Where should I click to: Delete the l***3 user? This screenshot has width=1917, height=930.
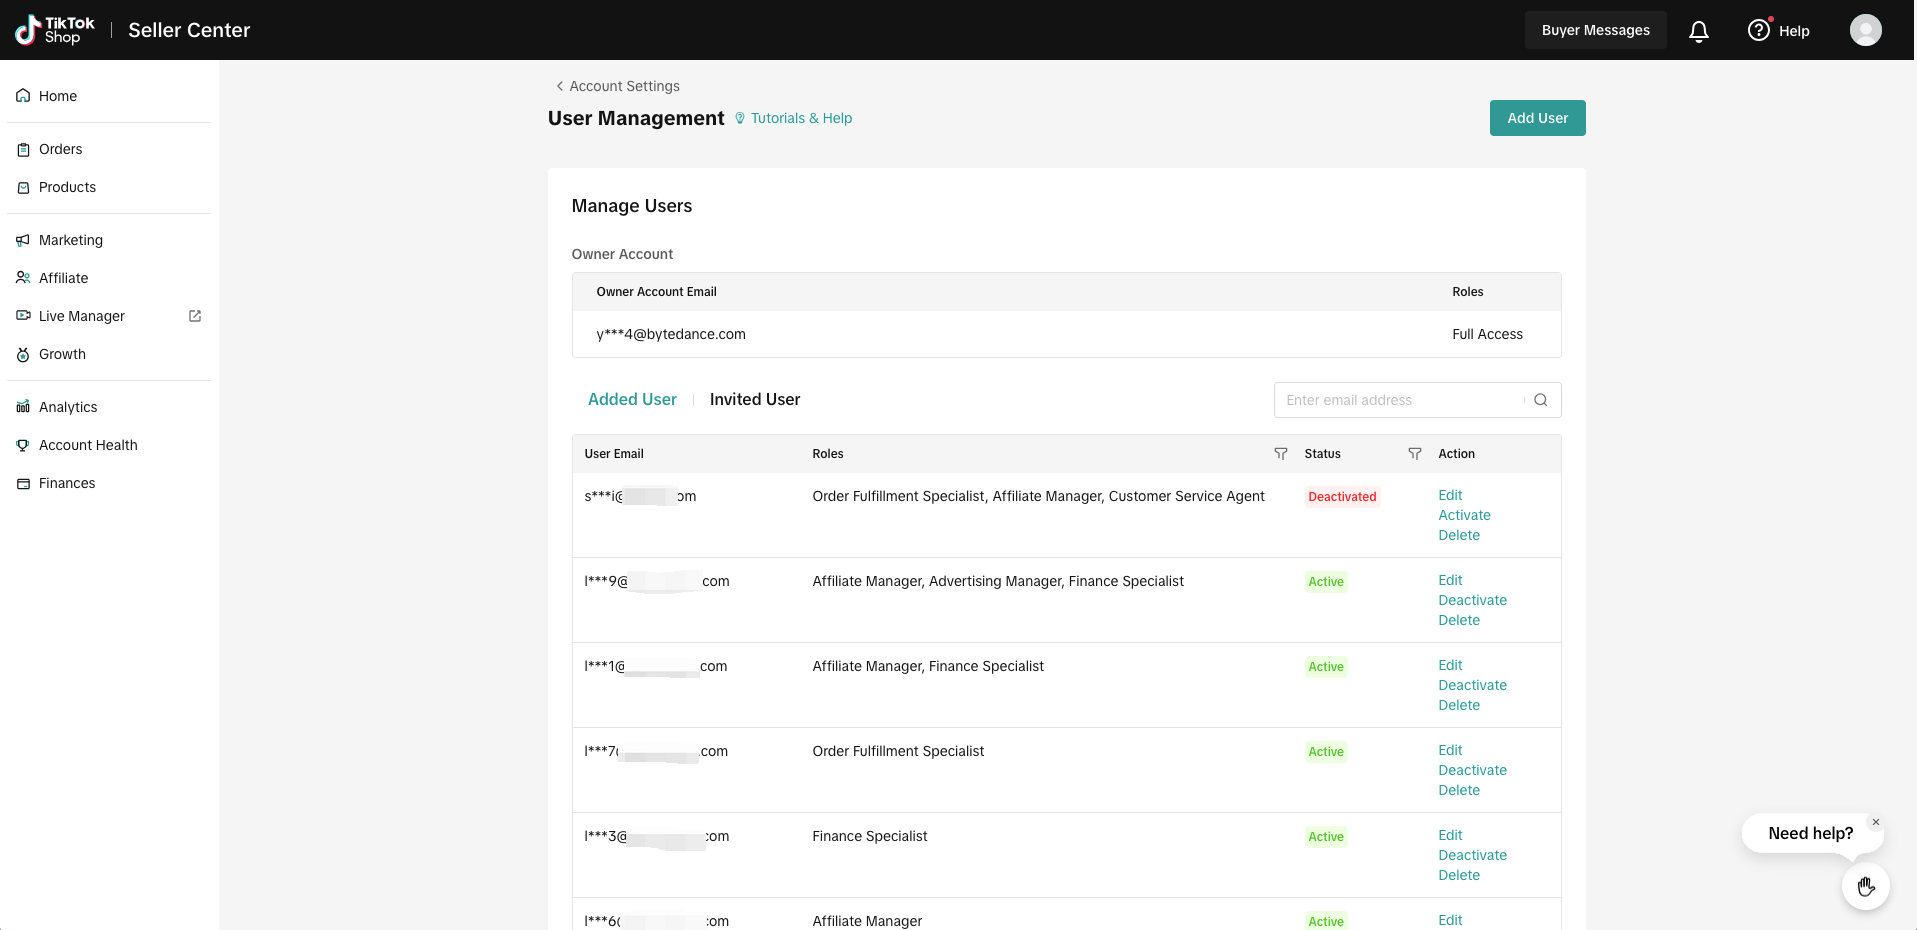(1459, 875)
